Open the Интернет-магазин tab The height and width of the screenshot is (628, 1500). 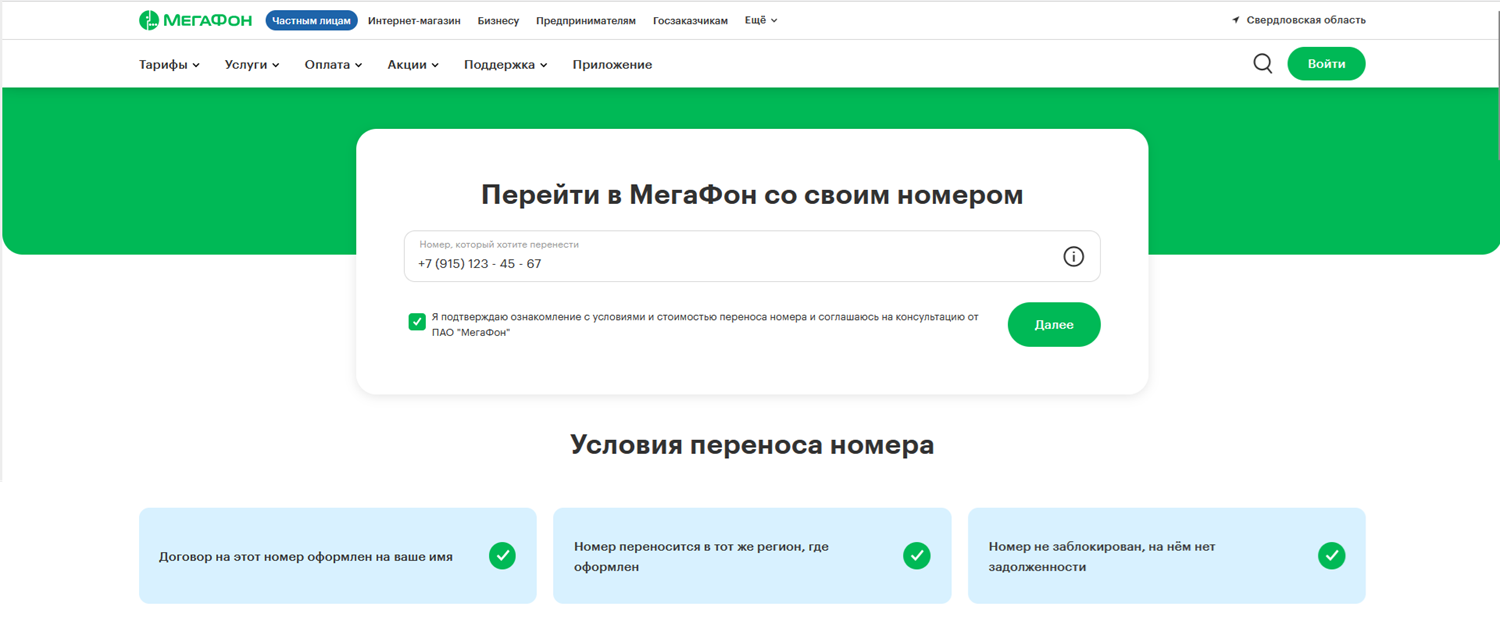pyautogui.click(x=414, y=20)
